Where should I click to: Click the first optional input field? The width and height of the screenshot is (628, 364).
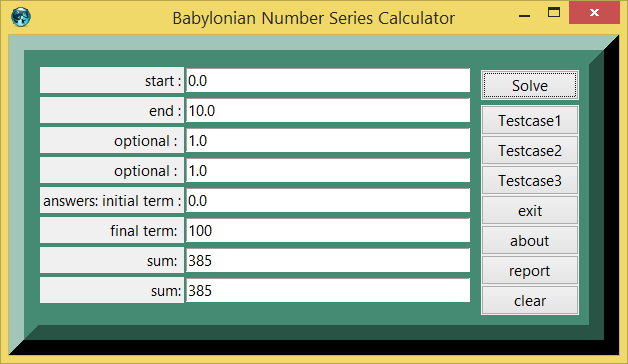(x=328, y=141)
